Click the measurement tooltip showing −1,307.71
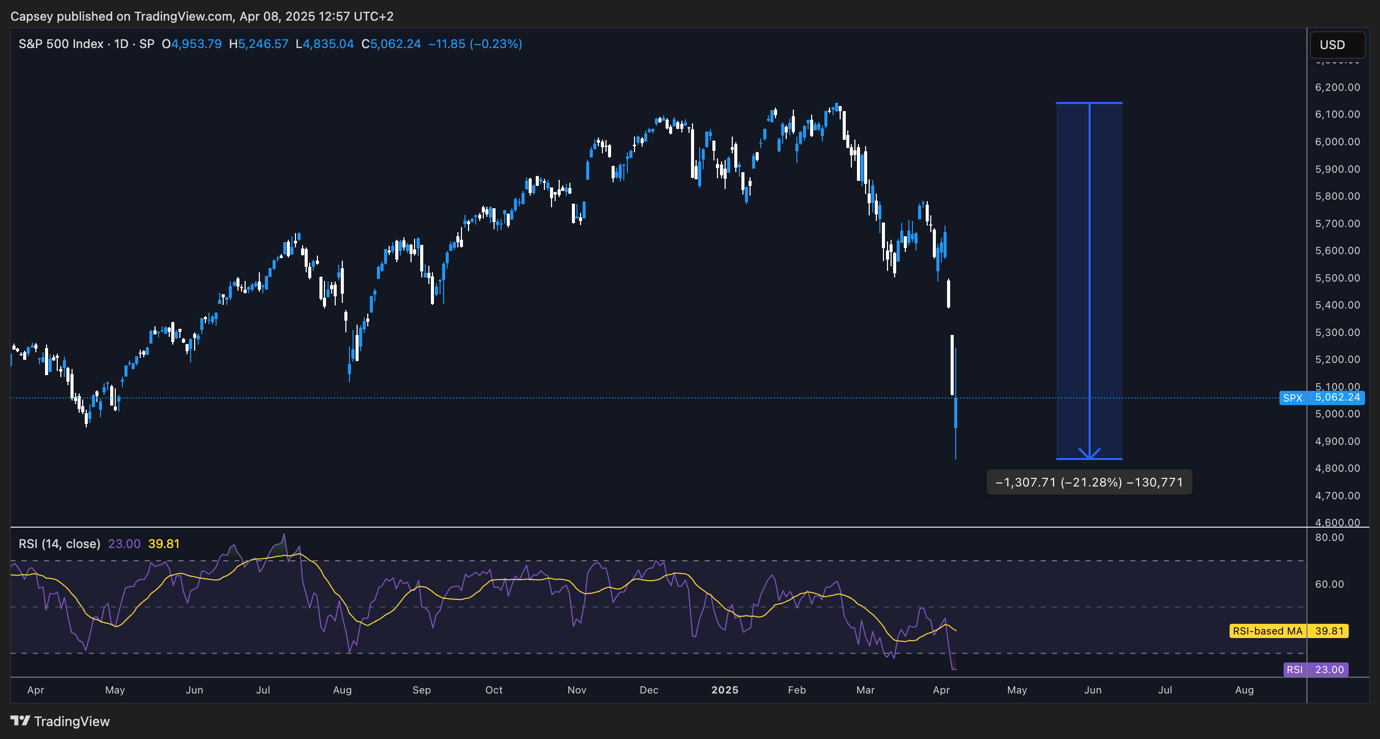1380x739 pixels. [1088, 483]
